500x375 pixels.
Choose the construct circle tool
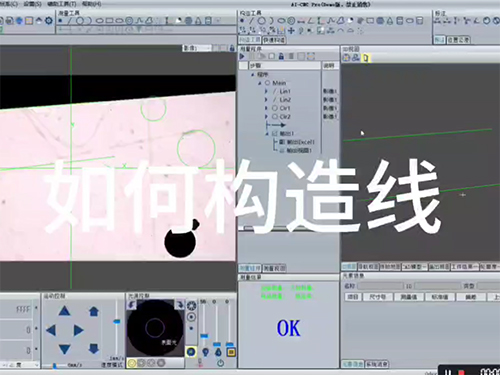point(262,21)
